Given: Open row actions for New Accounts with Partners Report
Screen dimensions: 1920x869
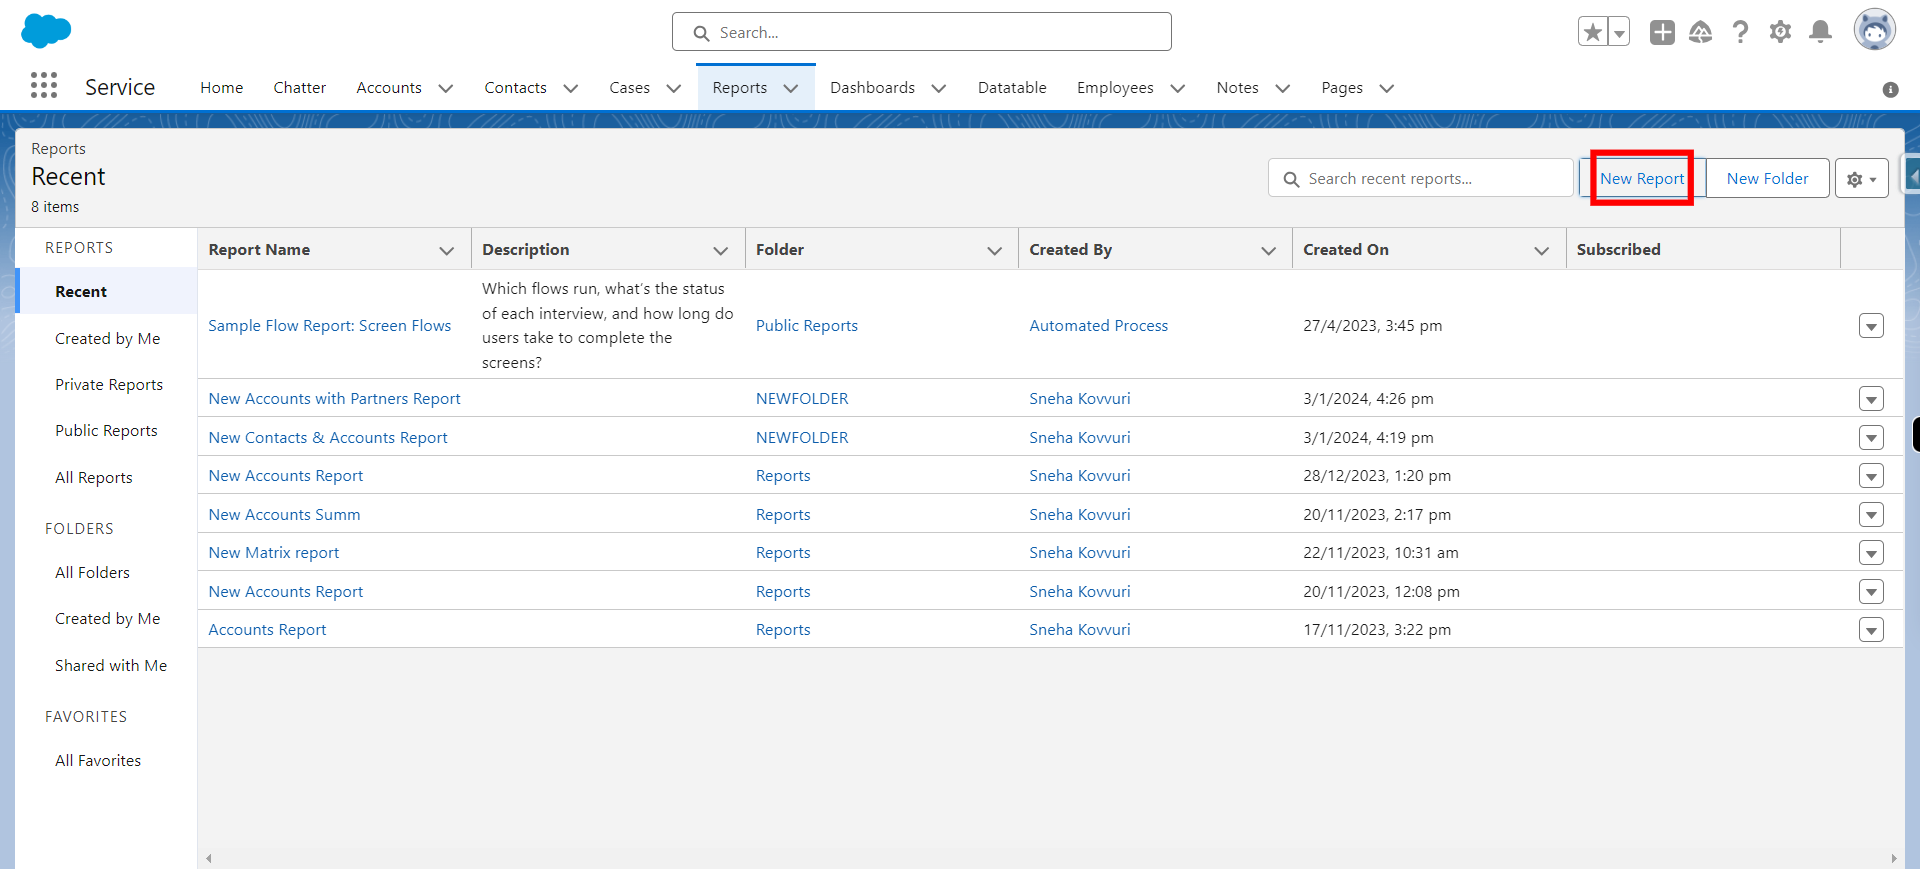Looking at the screenshot, I should click(x=1871, y=399).
